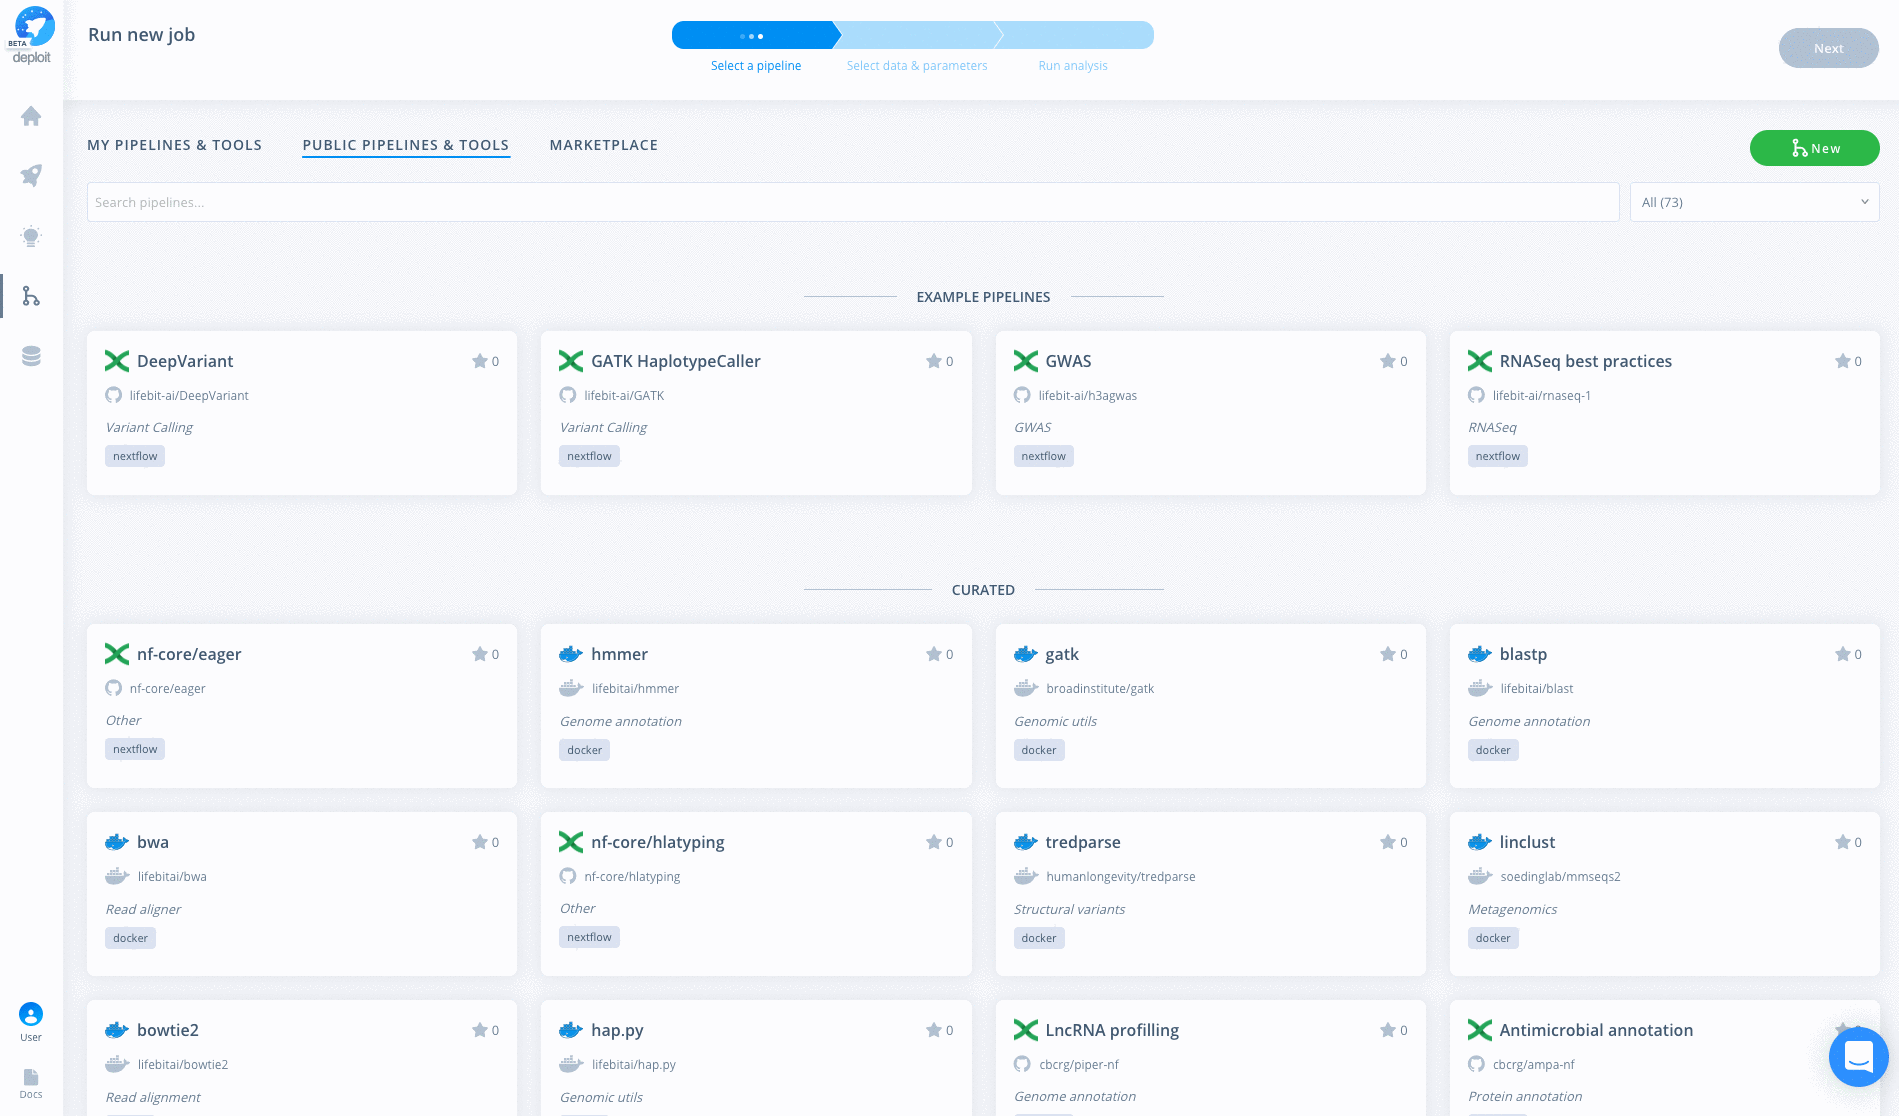Click 'lifebitai/hap.py' text
The height and width of the screenshot is (1116, 1899).
click(x=634, y=1065)
